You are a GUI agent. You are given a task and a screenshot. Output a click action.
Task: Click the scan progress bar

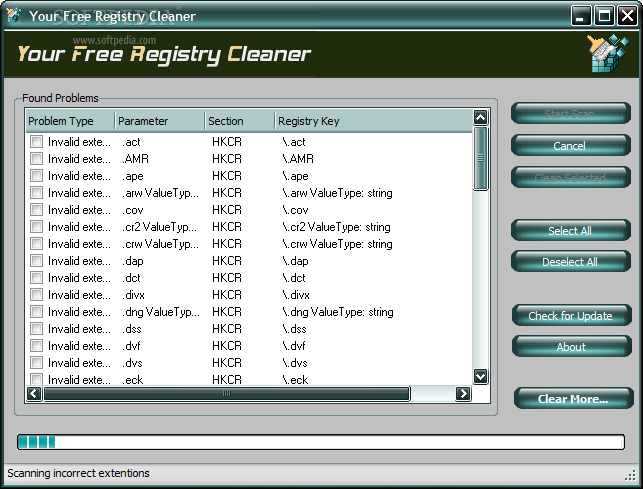[321, 442]
